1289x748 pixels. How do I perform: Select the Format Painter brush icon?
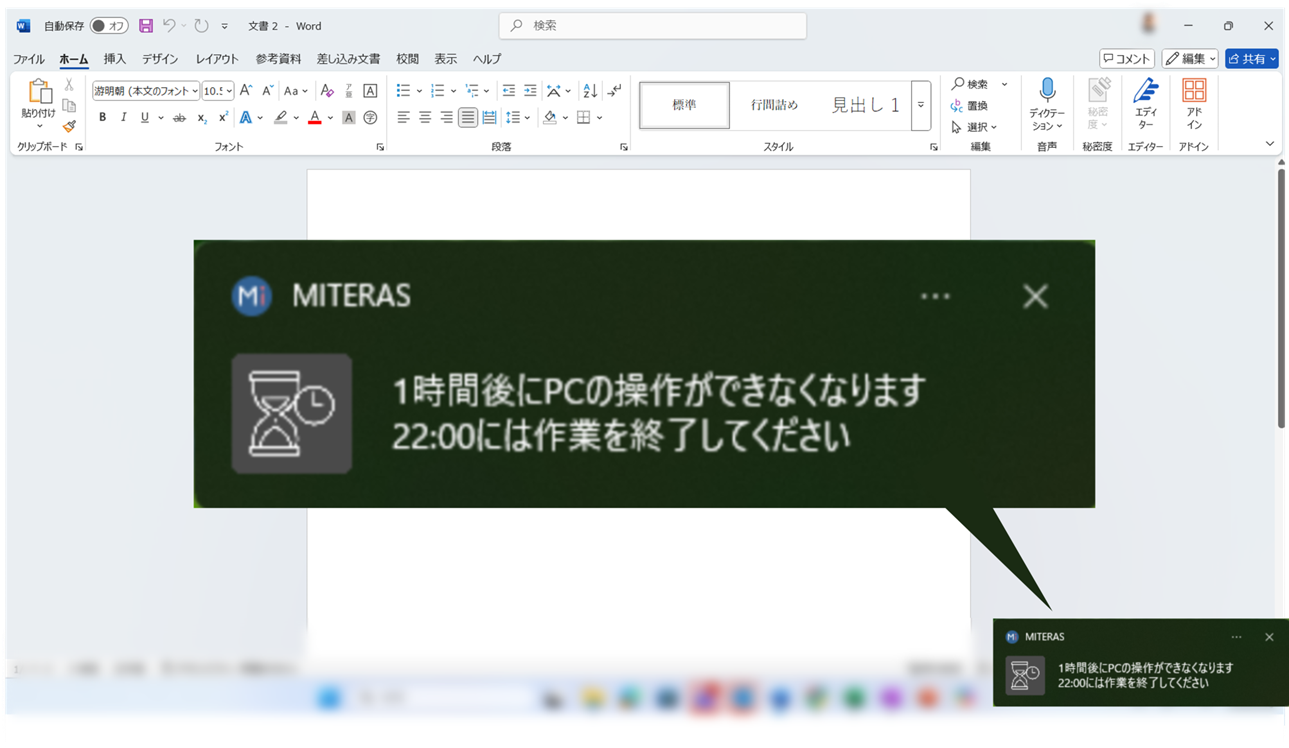[x=69, y=126]
